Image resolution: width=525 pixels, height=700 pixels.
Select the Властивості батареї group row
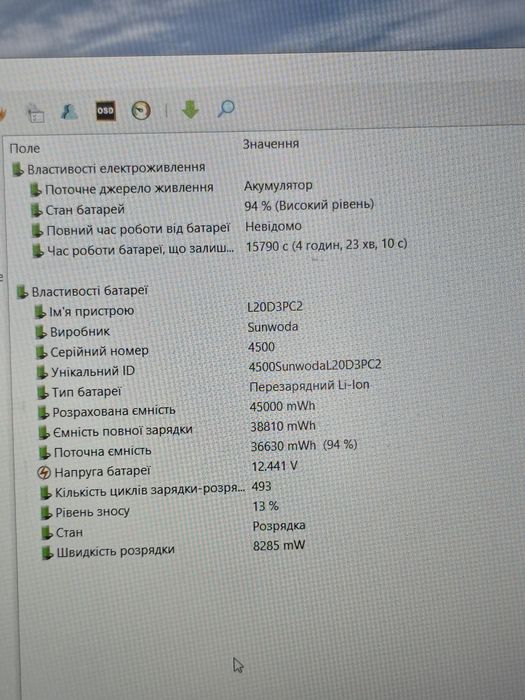click(x=83, y=291)
